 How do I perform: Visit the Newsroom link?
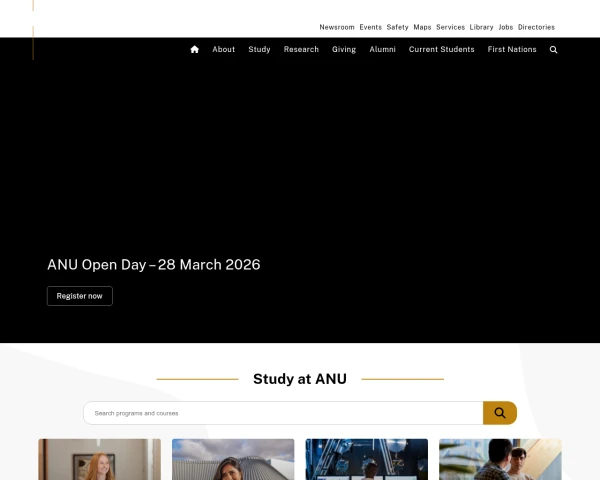[337, 27]
